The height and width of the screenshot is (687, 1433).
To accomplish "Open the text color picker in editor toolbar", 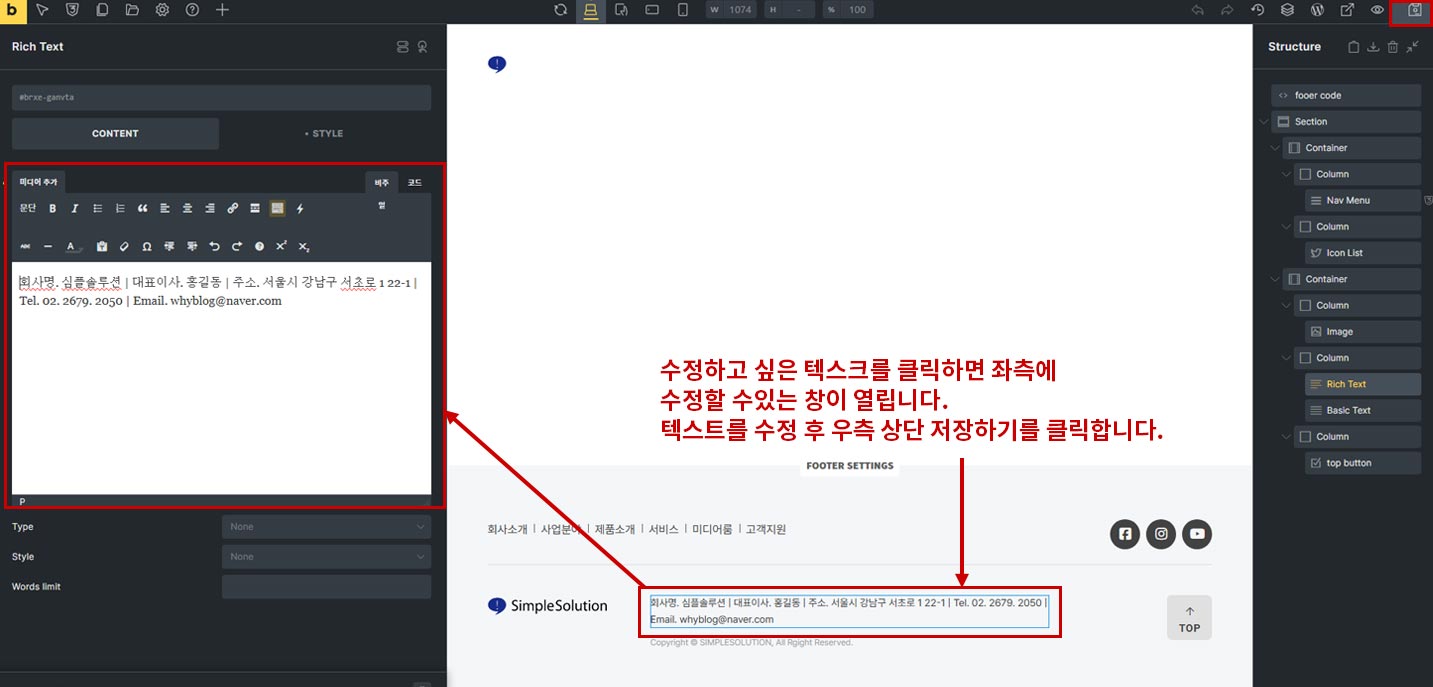I will [72, 246].
